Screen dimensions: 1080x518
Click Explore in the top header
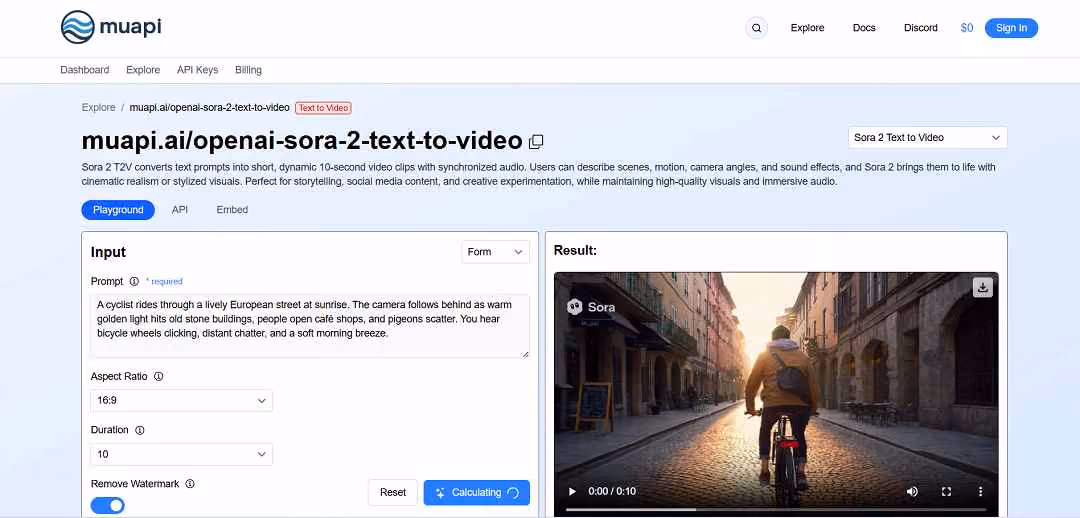[x=807, y=28]
